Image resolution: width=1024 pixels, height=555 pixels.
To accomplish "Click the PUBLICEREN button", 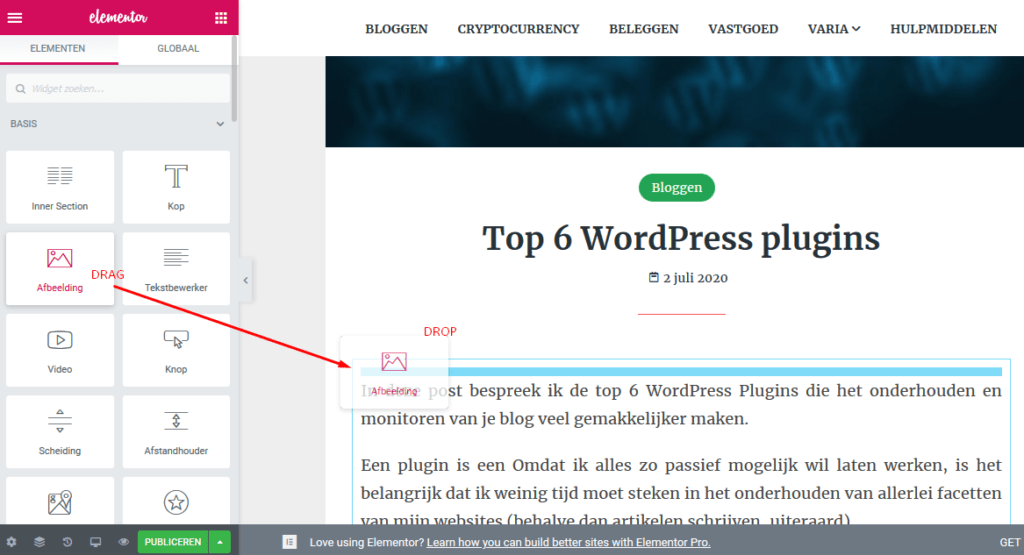I will pos(173,542).
